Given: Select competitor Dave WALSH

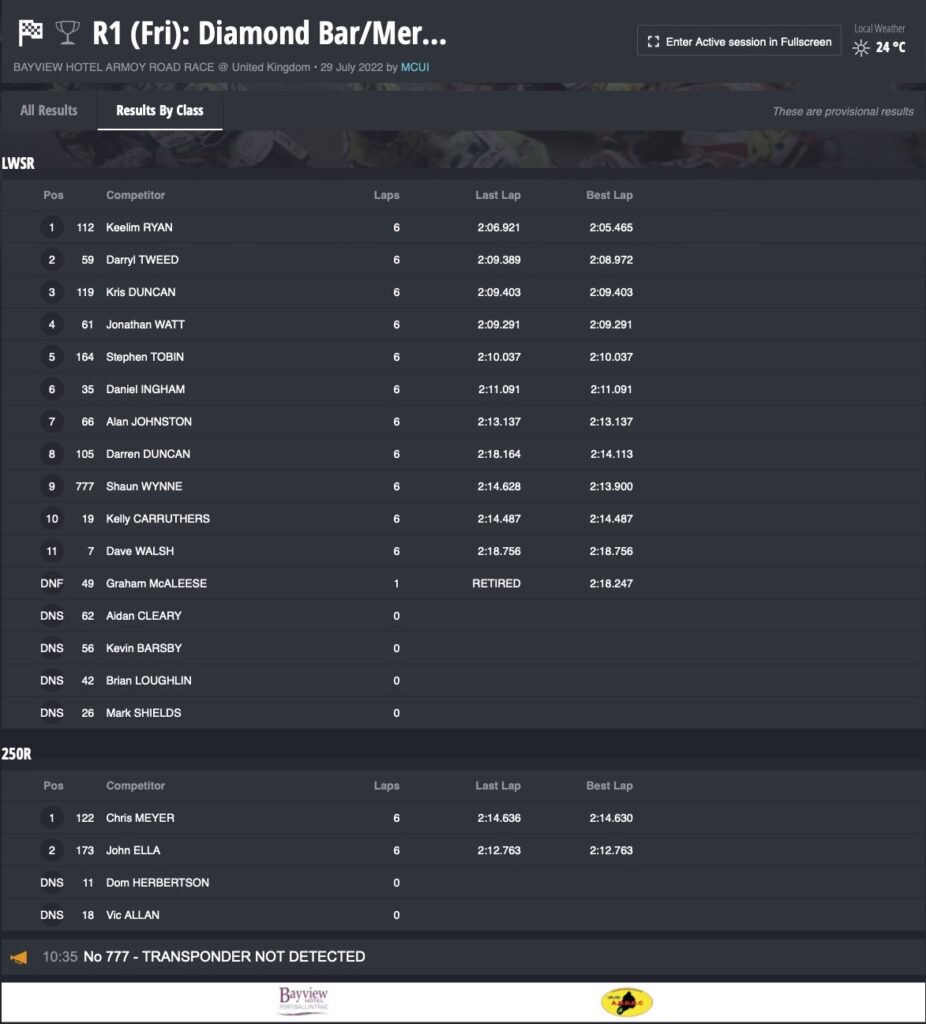Looking at the screenshot, I should coord(140,551).
